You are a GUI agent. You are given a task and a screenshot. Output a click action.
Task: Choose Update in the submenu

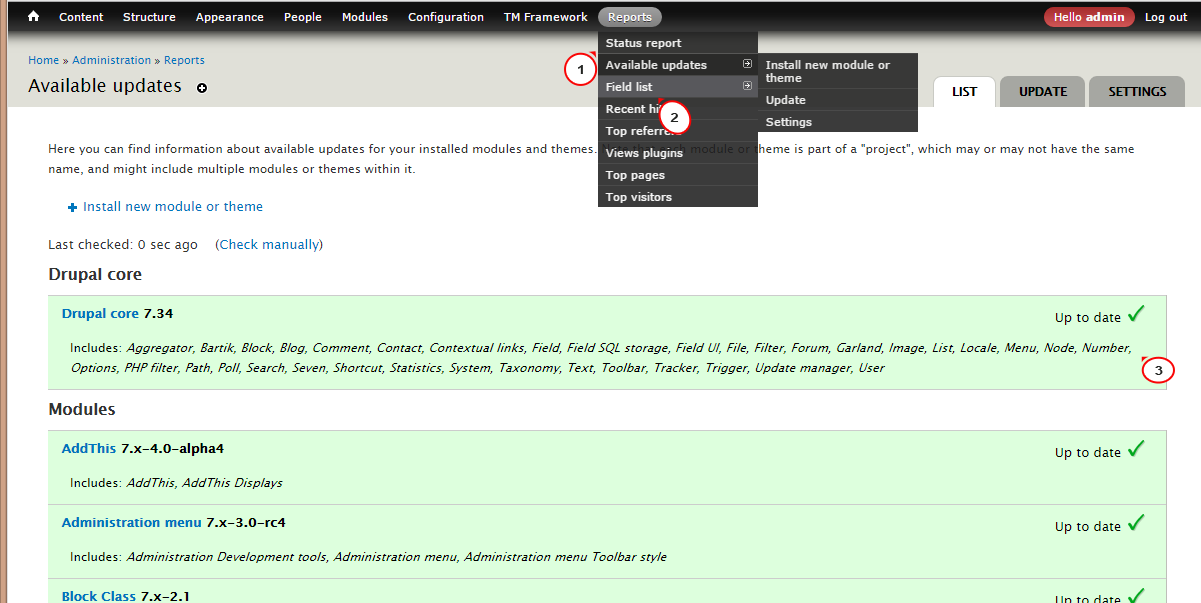(x=838, y=100)
